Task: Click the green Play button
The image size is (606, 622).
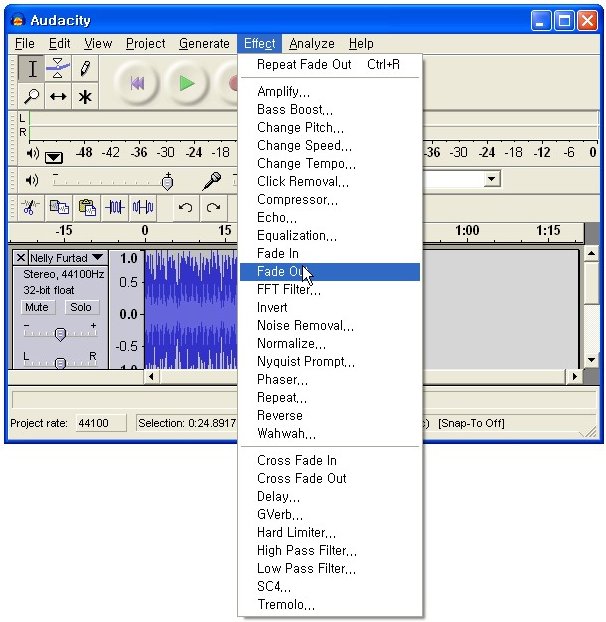Action: click(186, 83)
